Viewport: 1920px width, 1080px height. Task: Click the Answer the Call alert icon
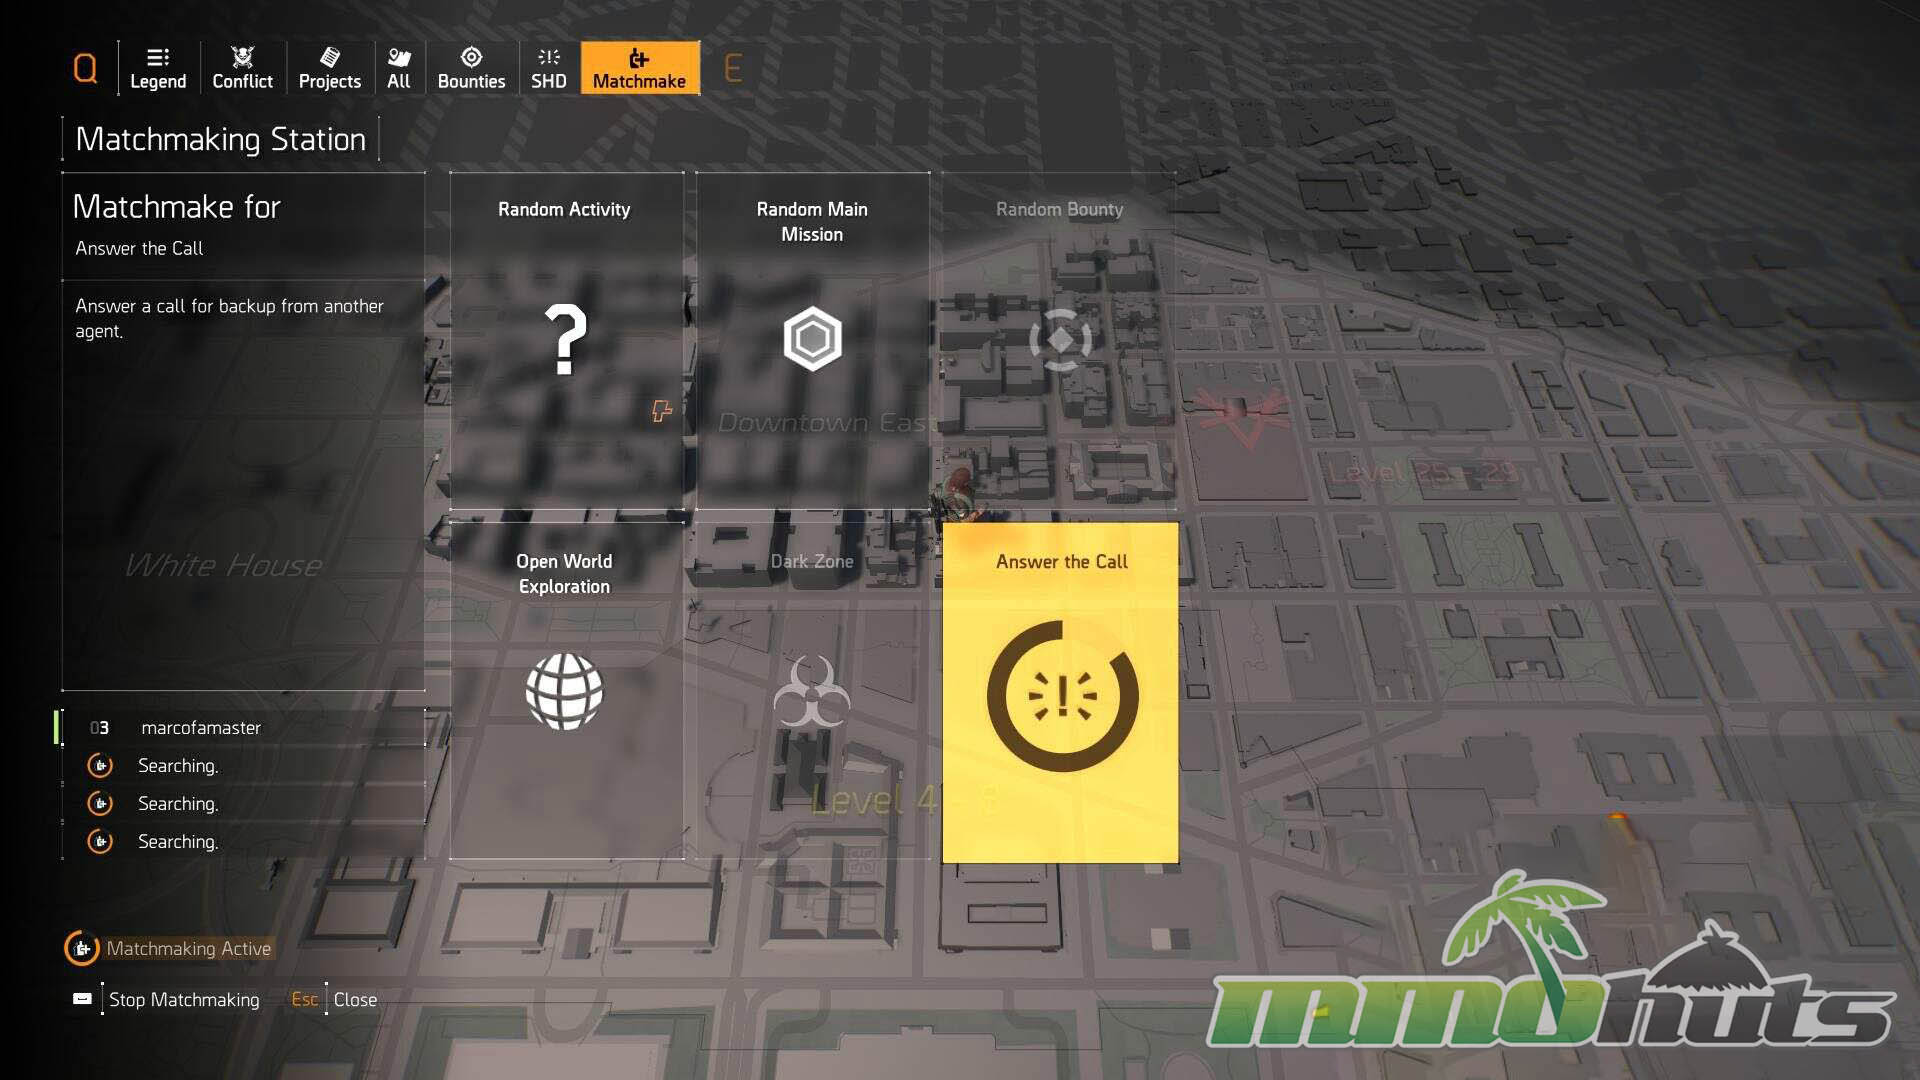pos(1062,696)
